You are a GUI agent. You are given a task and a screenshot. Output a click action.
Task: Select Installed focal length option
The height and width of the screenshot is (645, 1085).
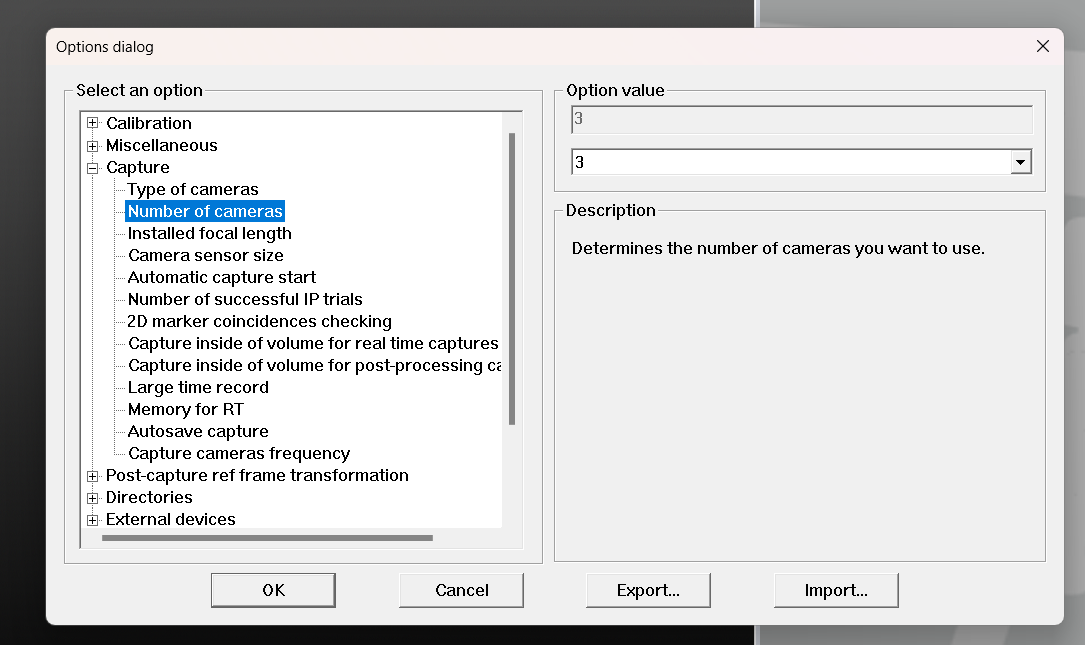click(209, 234)
